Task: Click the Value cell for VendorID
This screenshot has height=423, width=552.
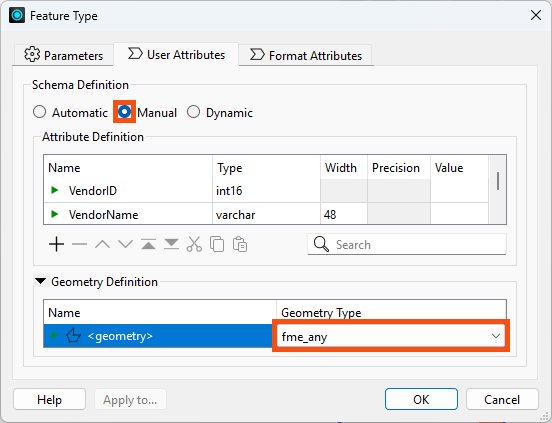Action: coord(459,190)
